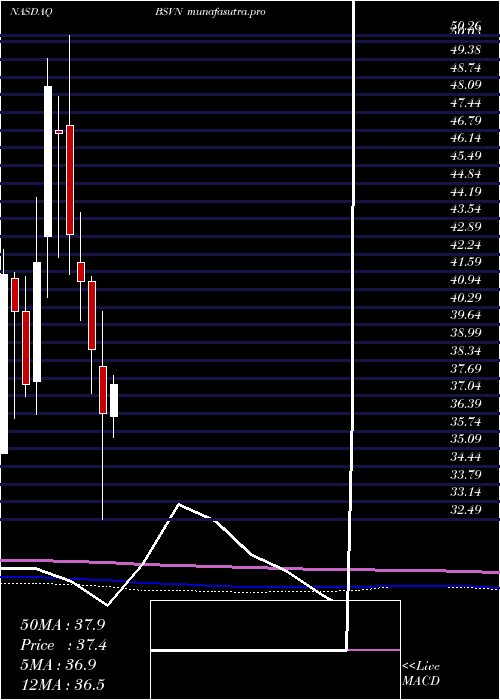
Task: Click the 39.64 price axis label
Action: (x=465, y=315)
